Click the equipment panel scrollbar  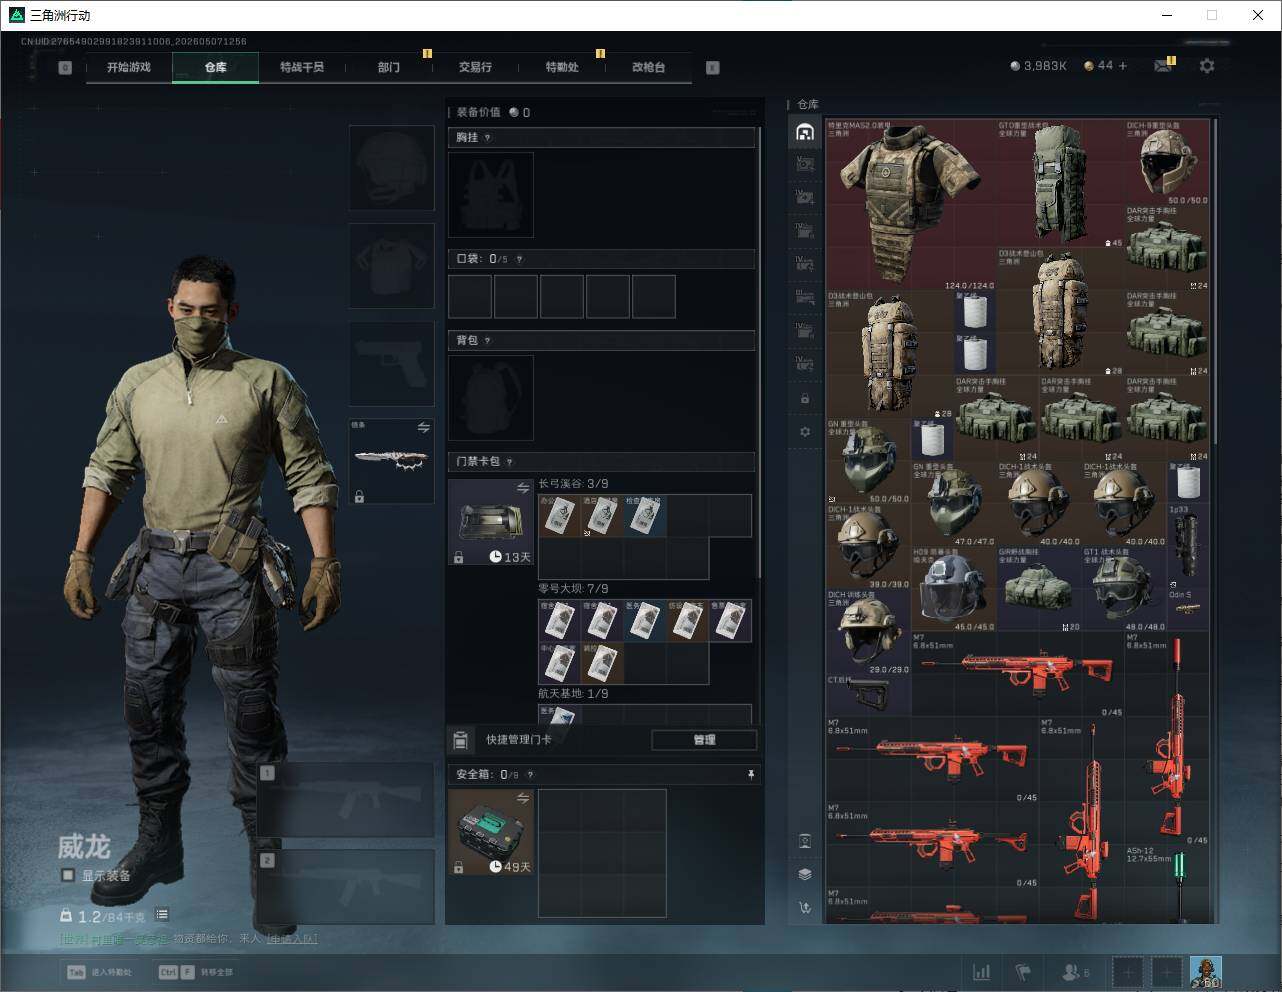(x=759, y=351)
